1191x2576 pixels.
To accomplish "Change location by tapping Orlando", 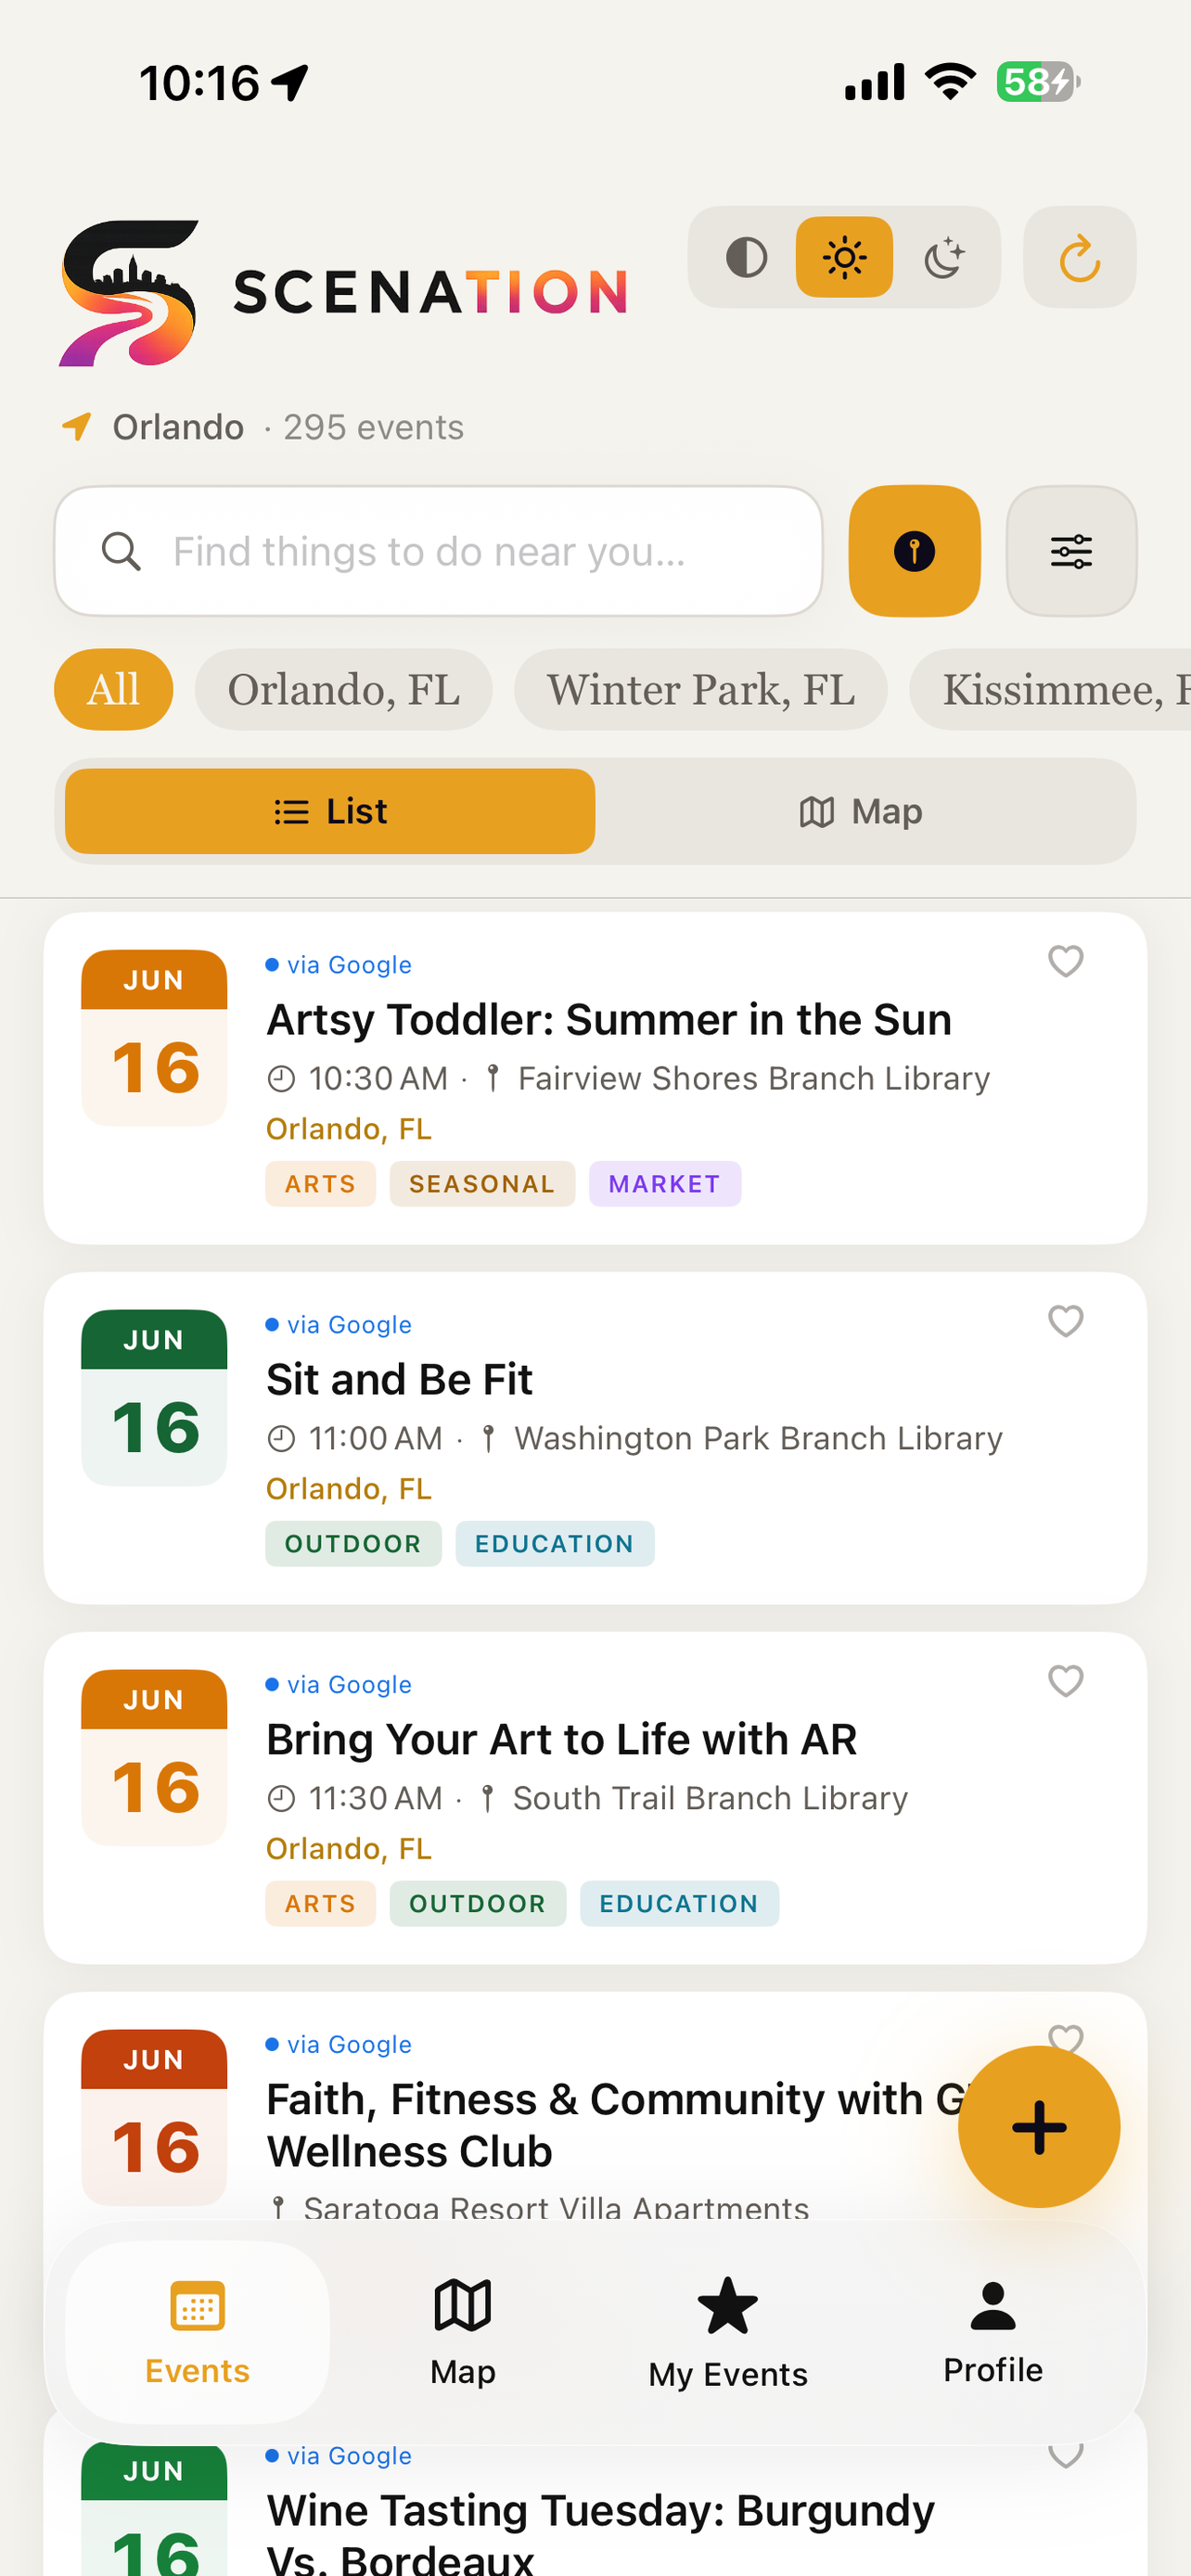I will click(x=177, y=427).
